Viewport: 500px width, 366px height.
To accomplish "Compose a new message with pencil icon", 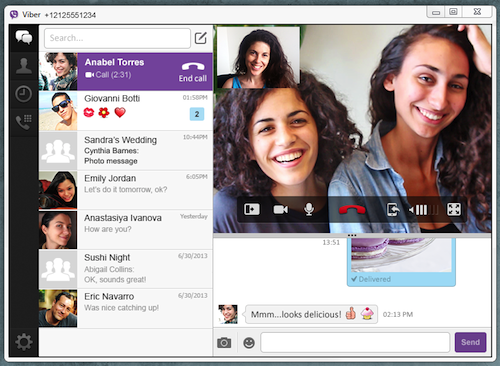I will click(201, 38).
